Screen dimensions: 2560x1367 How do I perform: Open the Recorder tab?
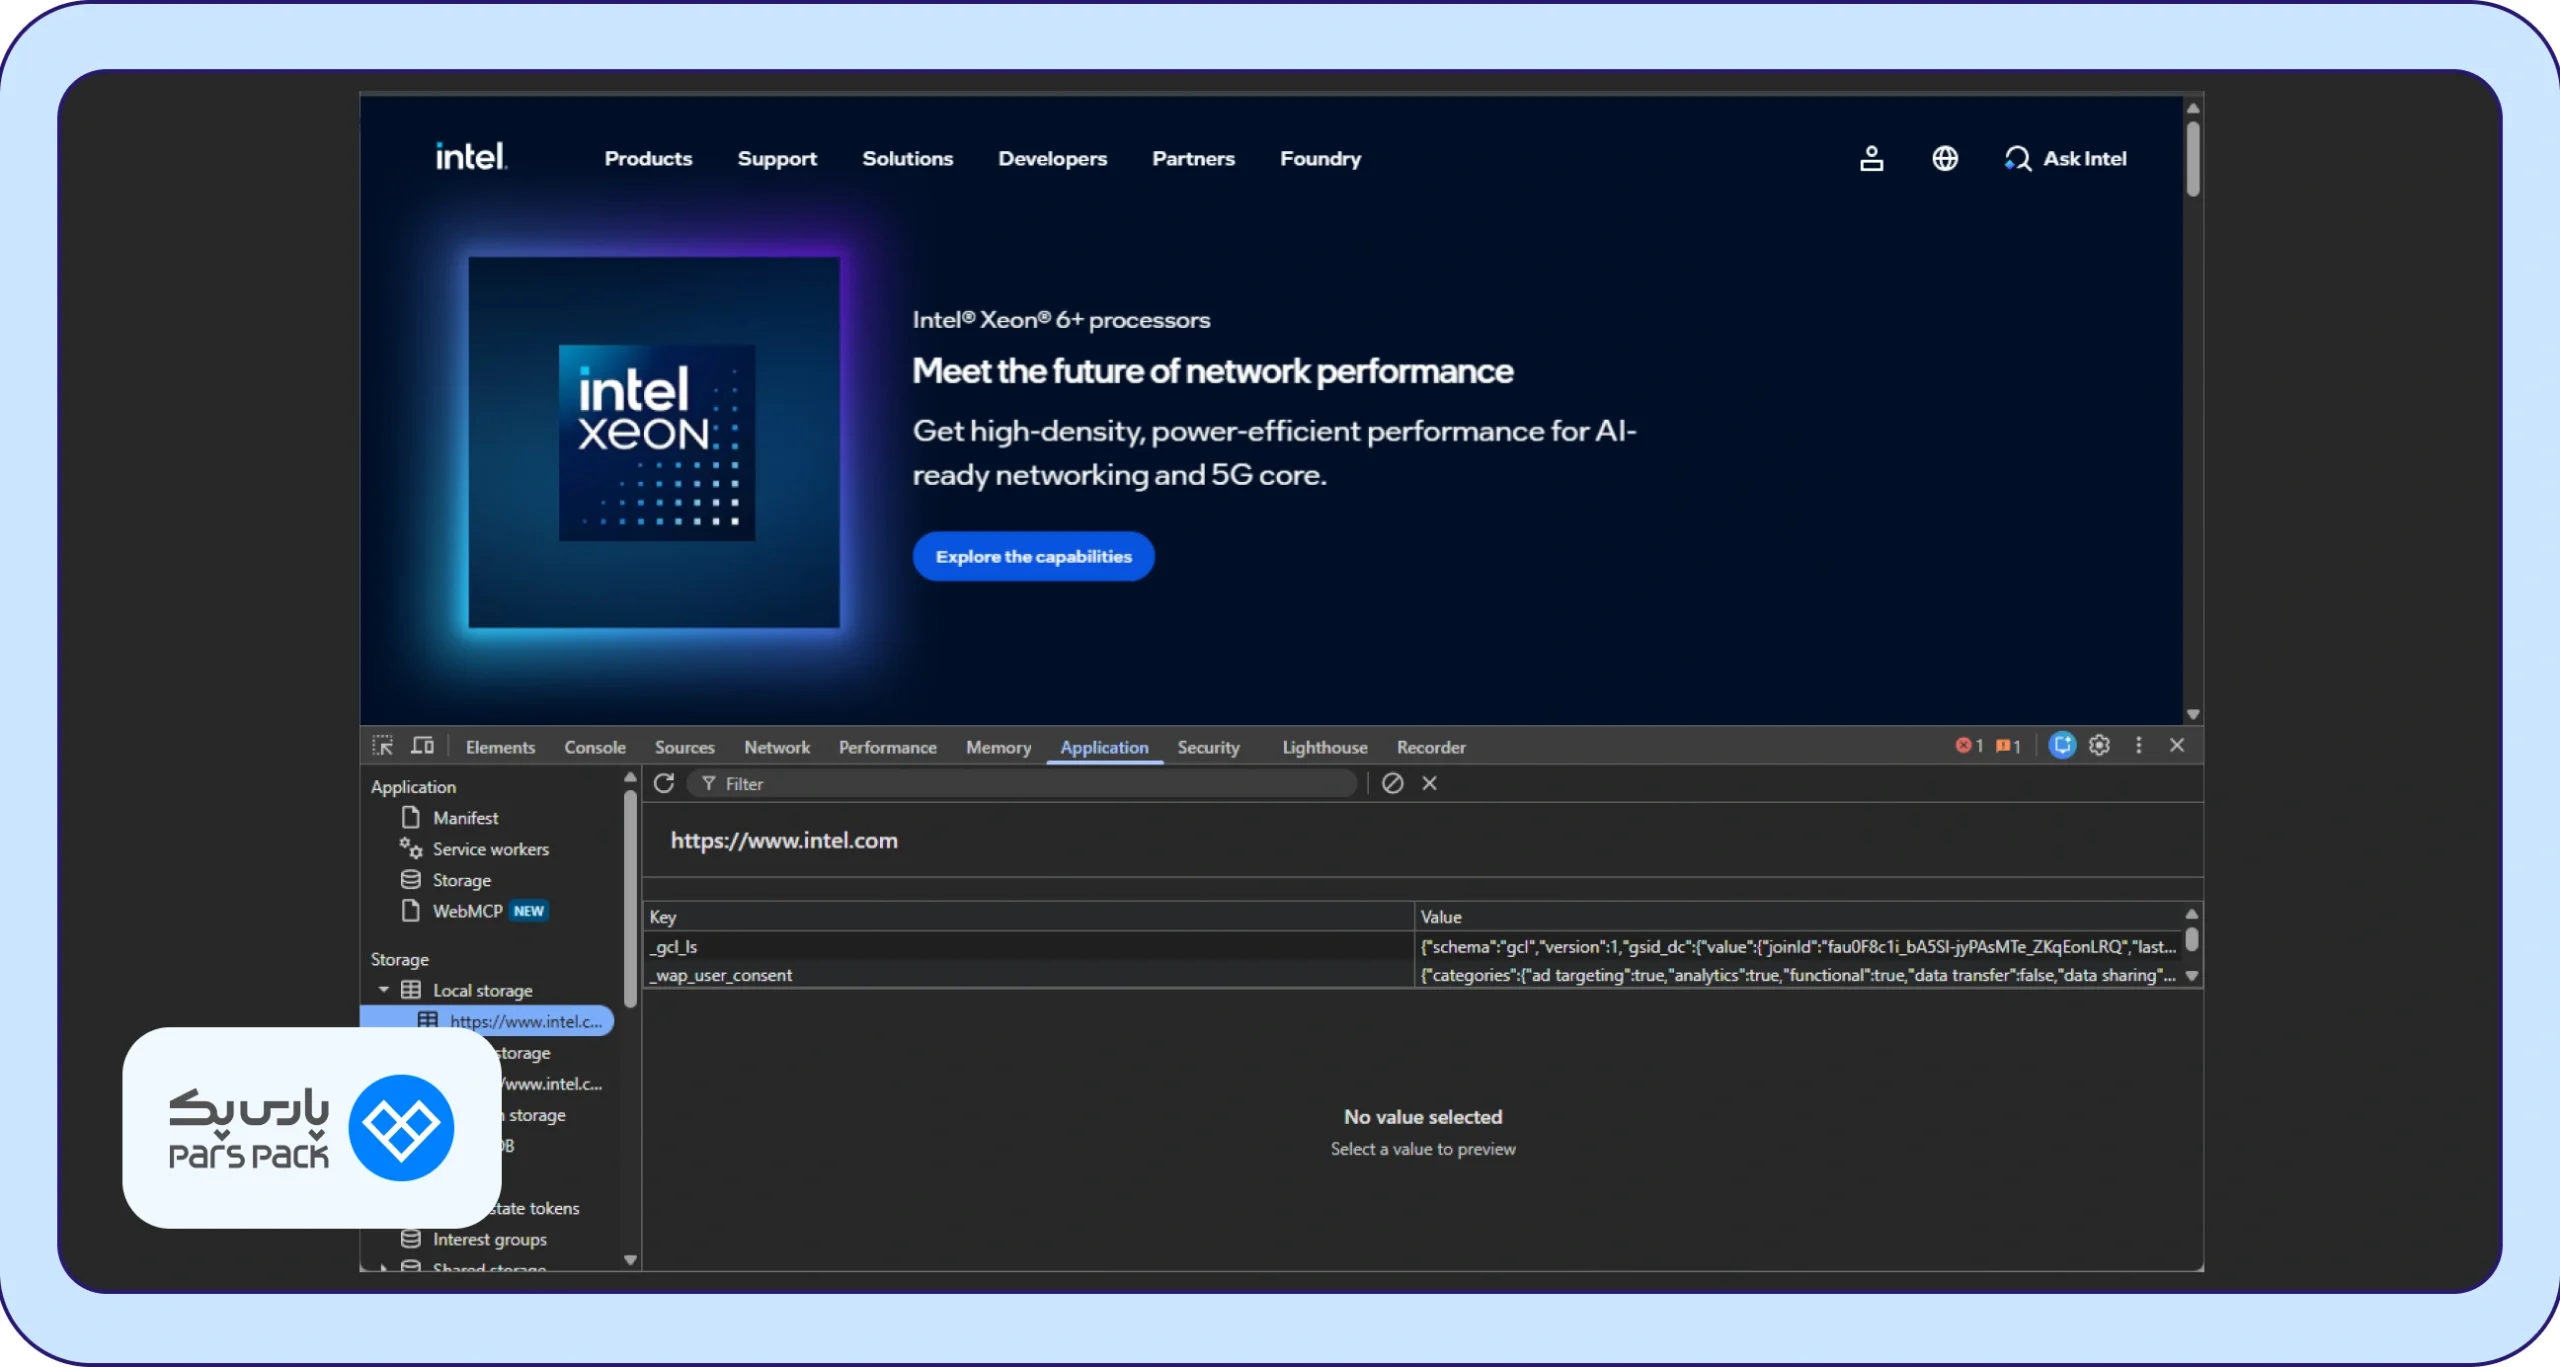[1431, 747]
